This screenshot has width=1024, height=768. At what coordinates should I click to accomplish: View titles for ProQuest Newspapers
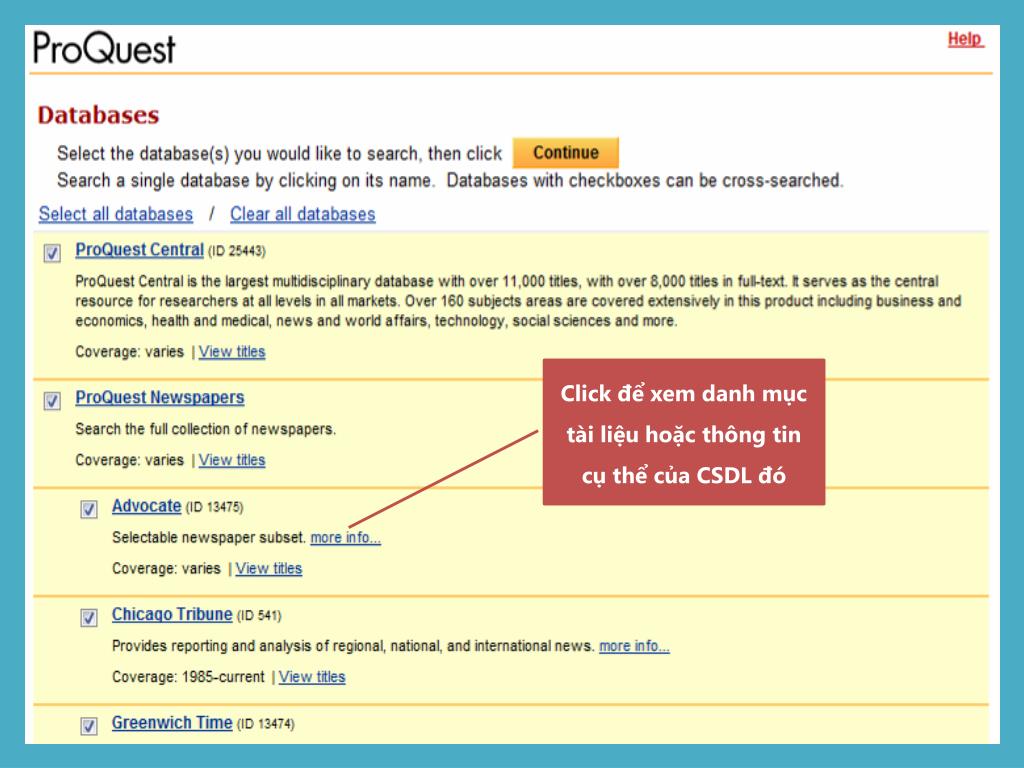(232, 460)
